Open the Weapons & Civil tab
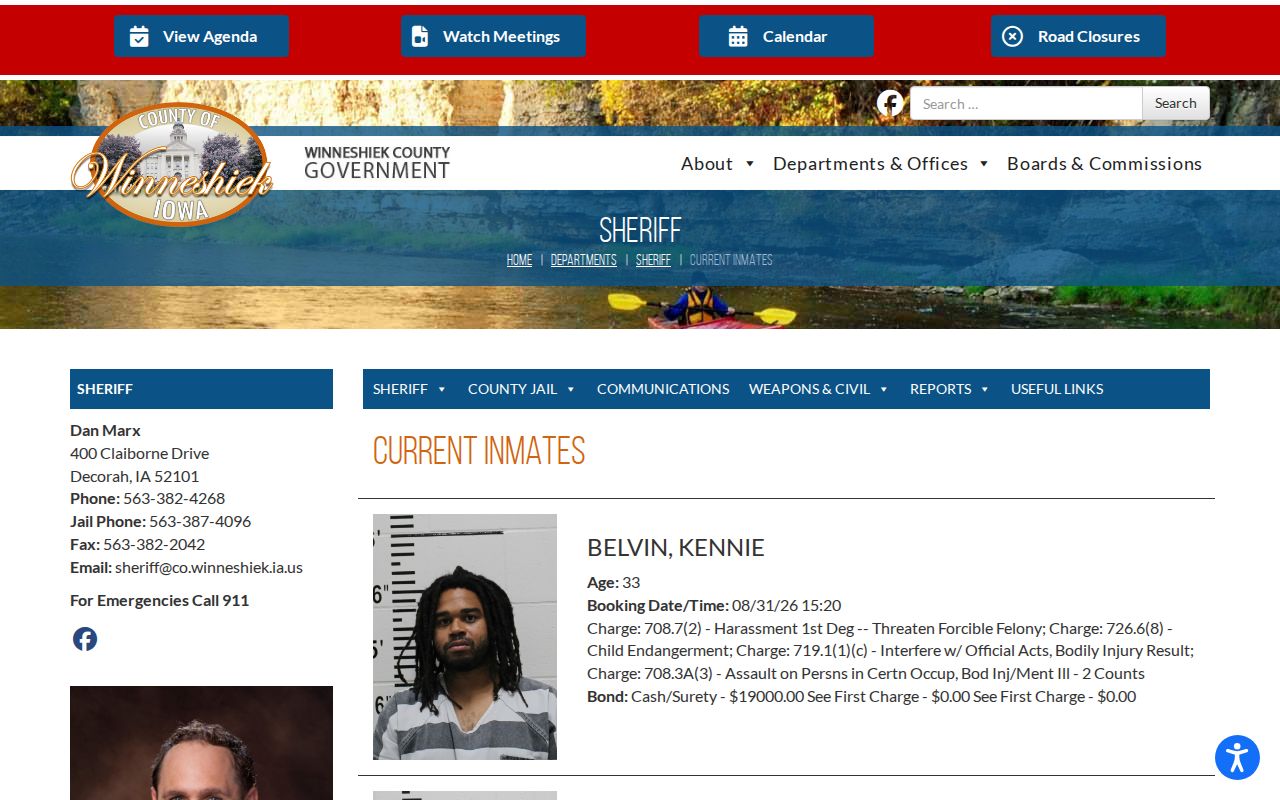Screen dimensions: 1280x800 tap(809, 389)
